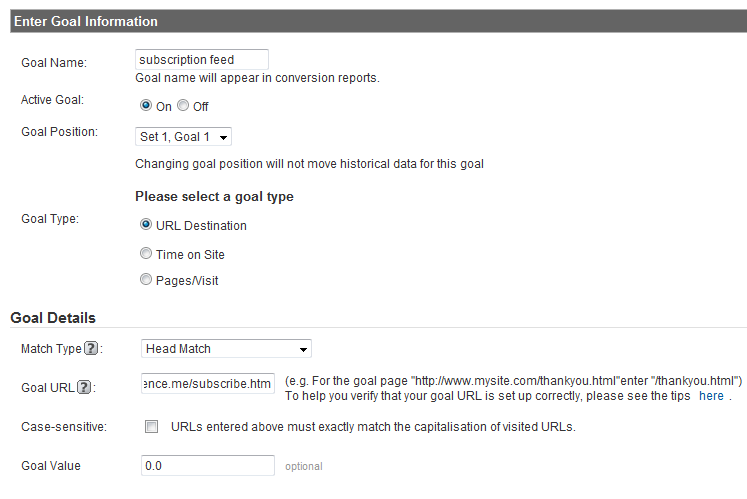Click the conversion reports note under Goal Name

pos(257,78)
